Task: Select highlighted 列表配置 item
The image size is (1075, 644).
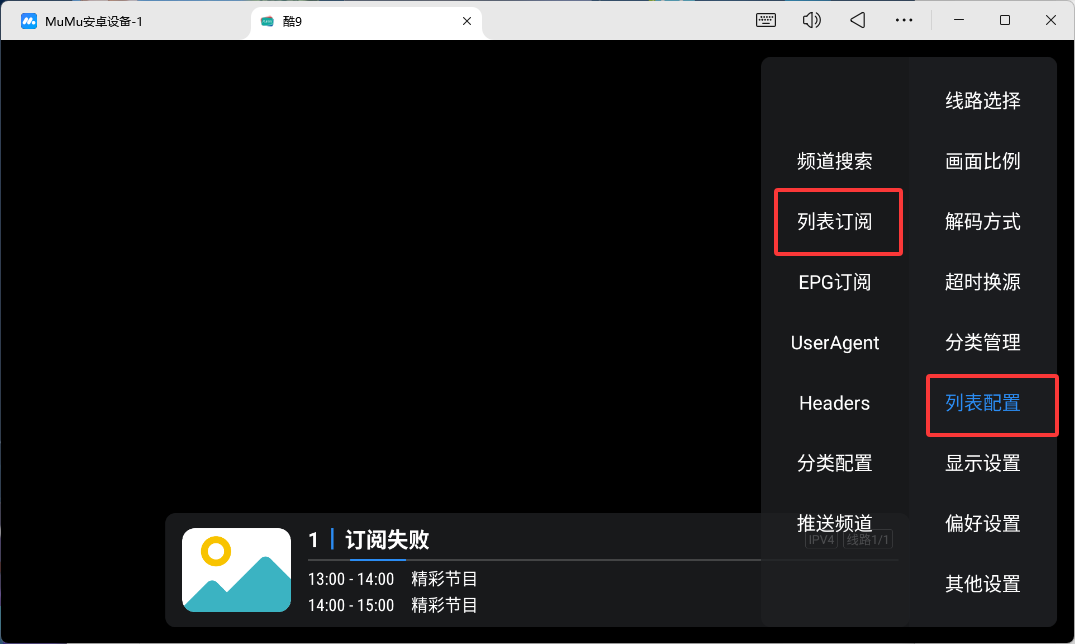Action: (982, 403)
